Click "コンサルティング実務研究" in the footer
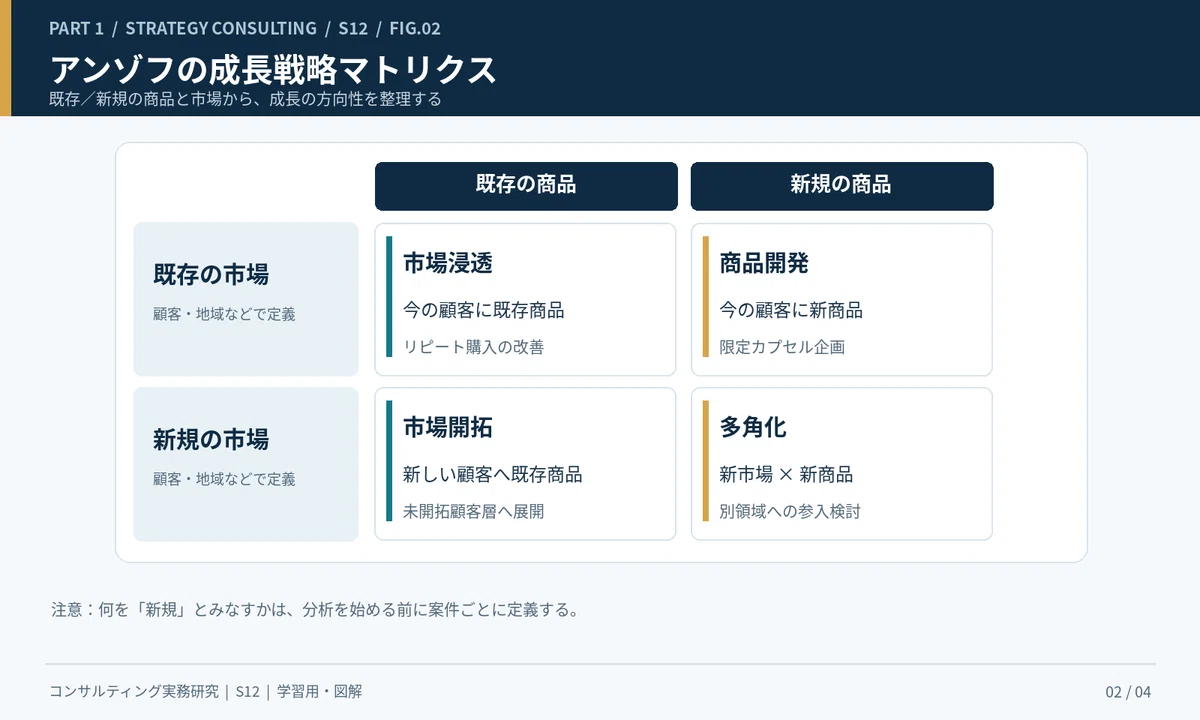Viewport: 1200px width, 720px height. (x=134, y=692)
